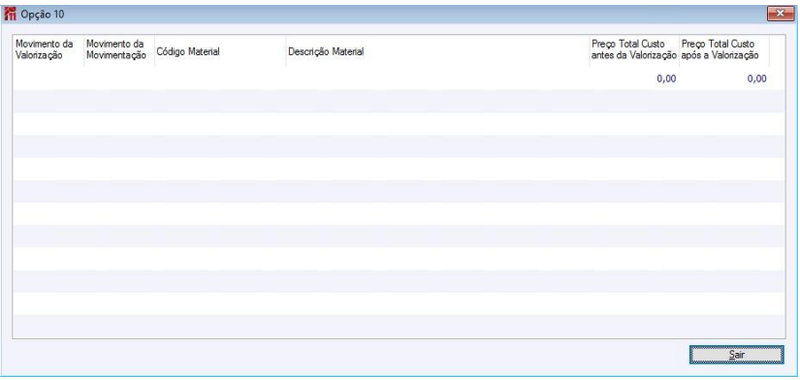Select the Movimento da Valorização column header

[48, 51]
